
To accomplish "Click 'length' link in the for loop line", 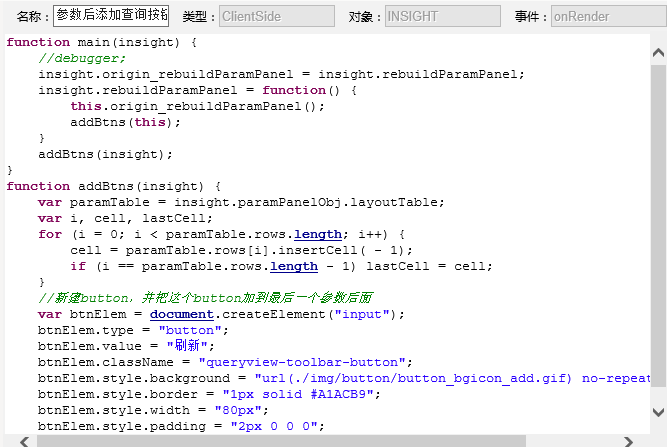I will (x=318, y=234).
